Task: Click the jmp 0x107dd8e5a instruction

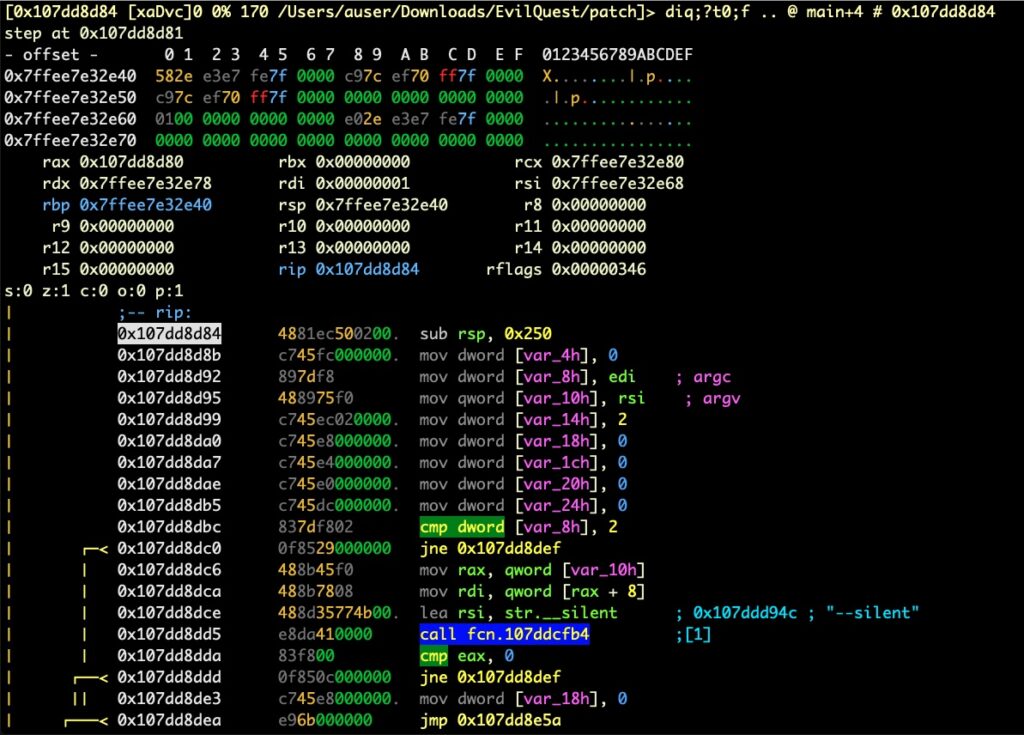Action: (495, 720)
